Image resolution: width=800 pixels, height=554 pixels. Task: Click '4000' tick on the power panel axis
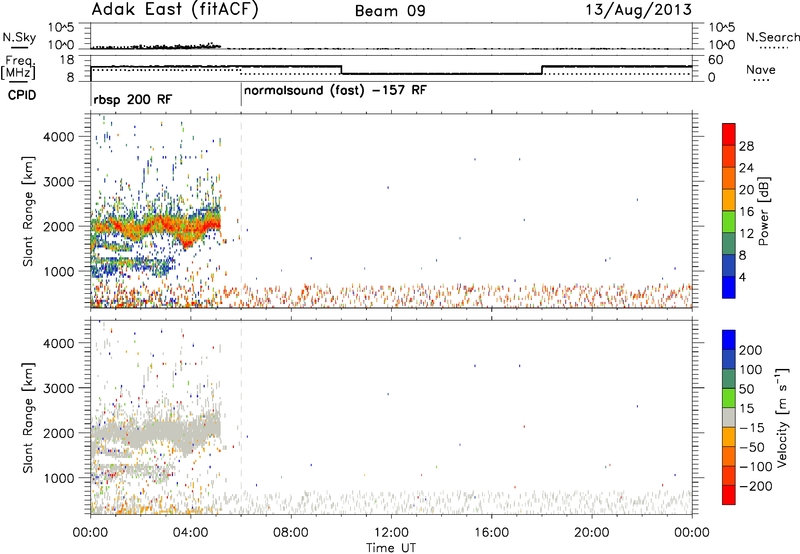[x=59, y=137]
